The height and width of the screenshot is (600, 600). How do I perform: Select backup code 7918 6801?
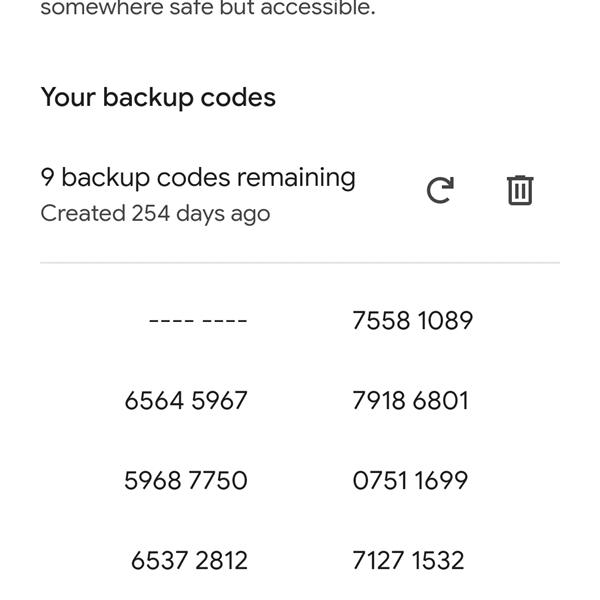tap(410, 401)
